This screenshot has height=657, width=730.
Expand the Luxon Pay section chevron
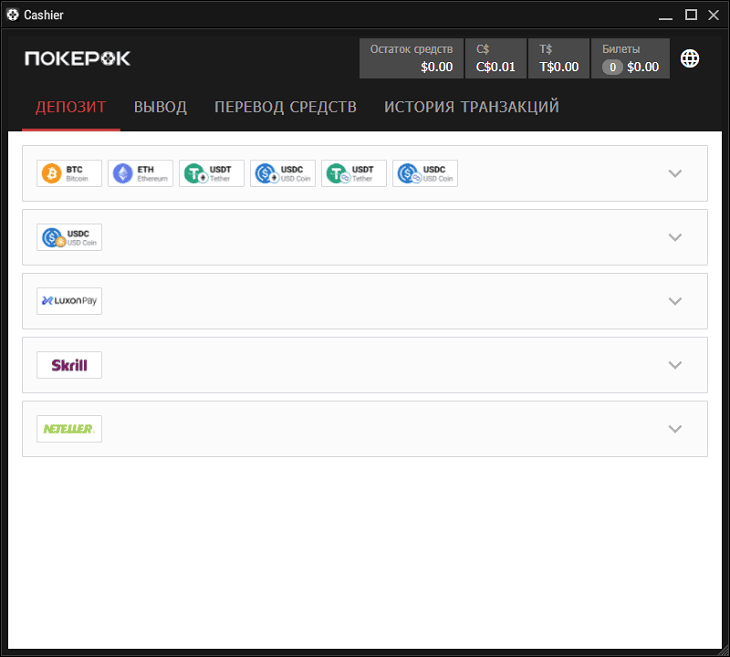point(675,301)
